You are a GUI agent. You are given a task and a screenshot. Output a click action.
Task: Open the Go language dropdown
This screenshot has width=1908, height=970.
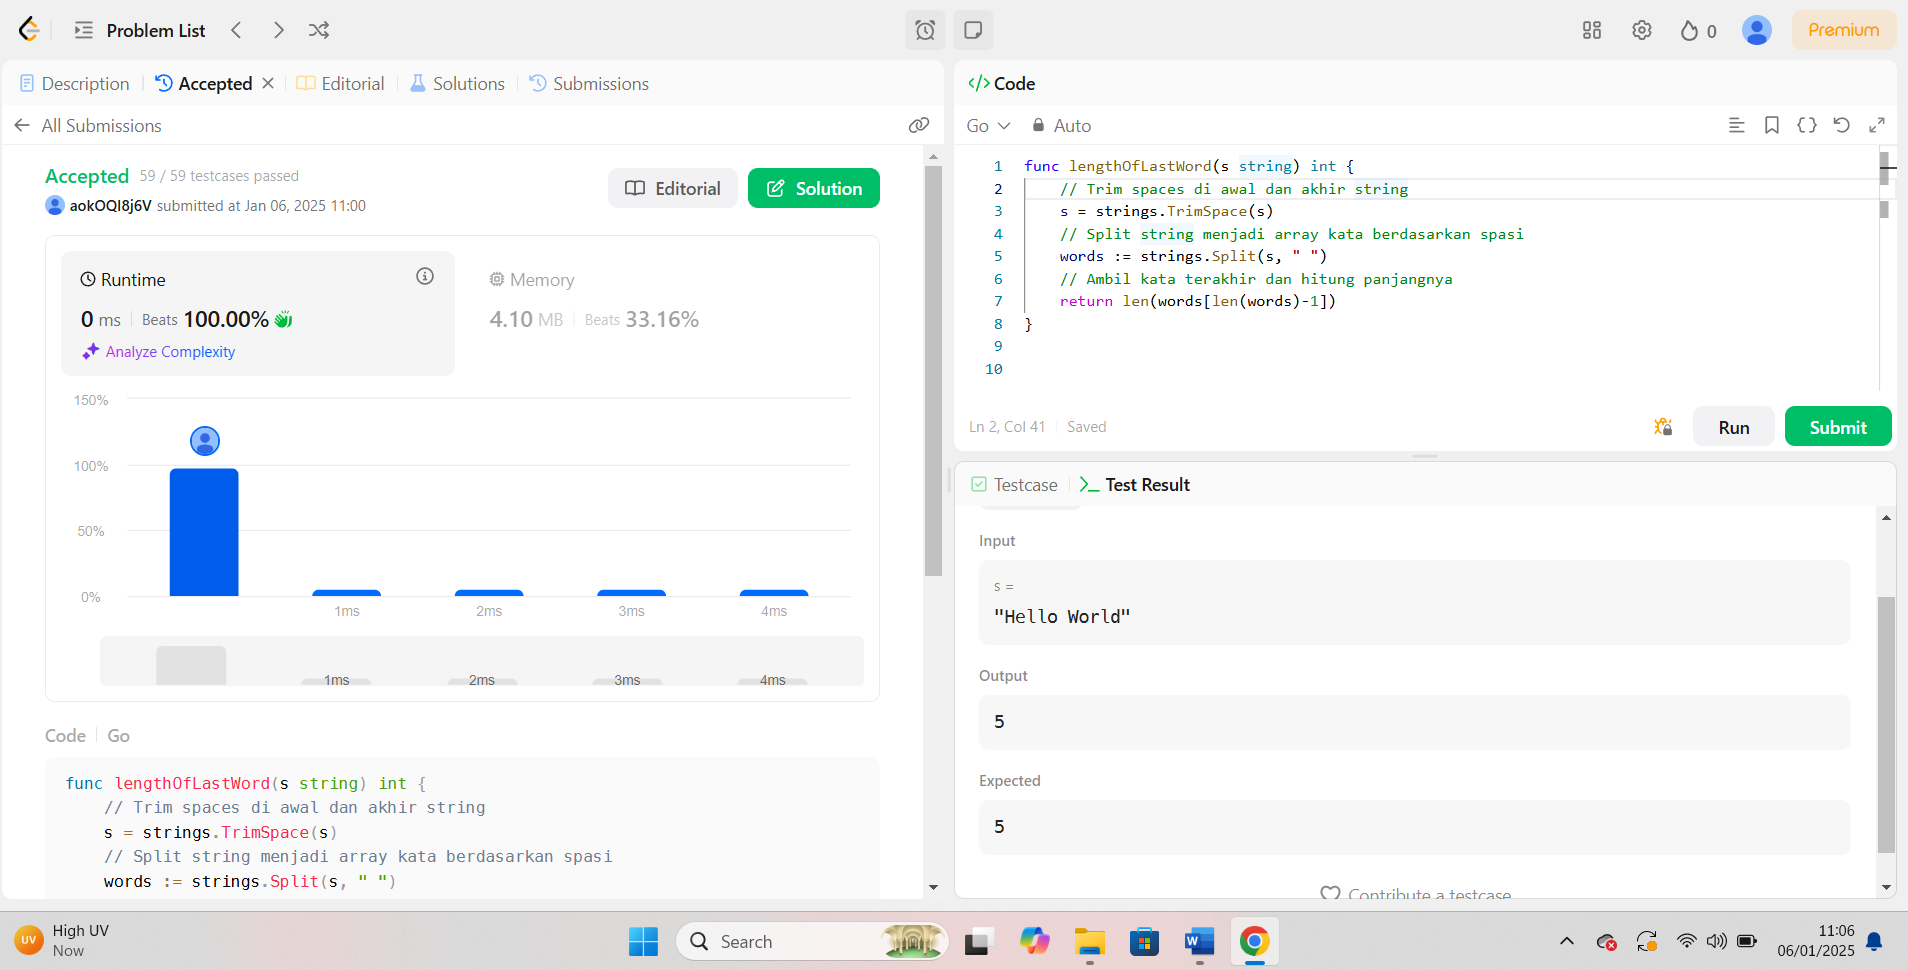point(988,126)
